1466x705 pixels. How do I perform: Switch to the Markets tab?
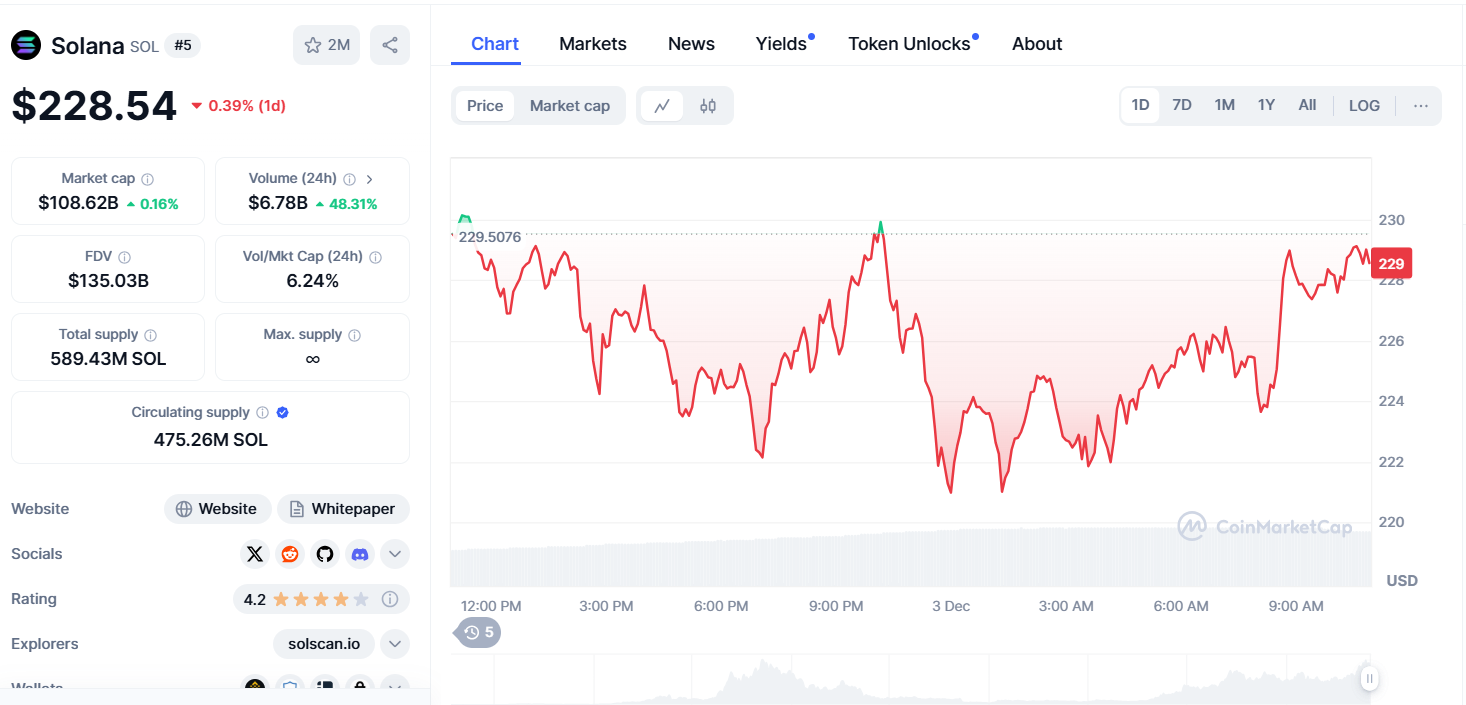point(593,44)
